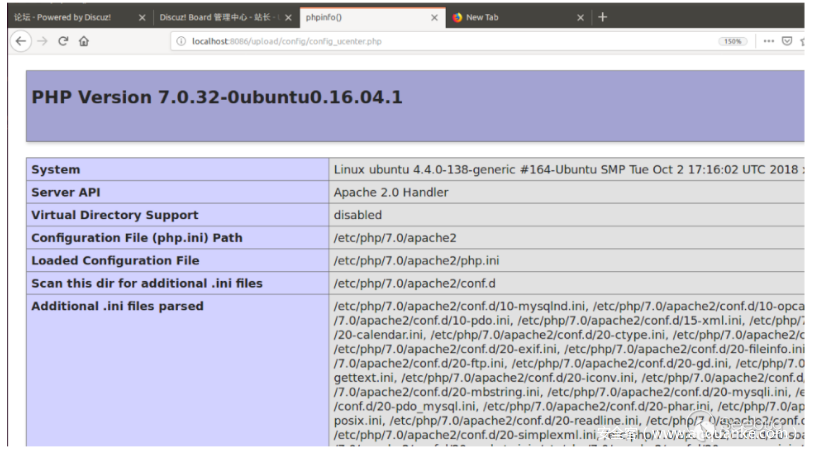Click the PHP Version 7.0.32 header
Viewport: 813px width, 452px height.
point(217,97)
